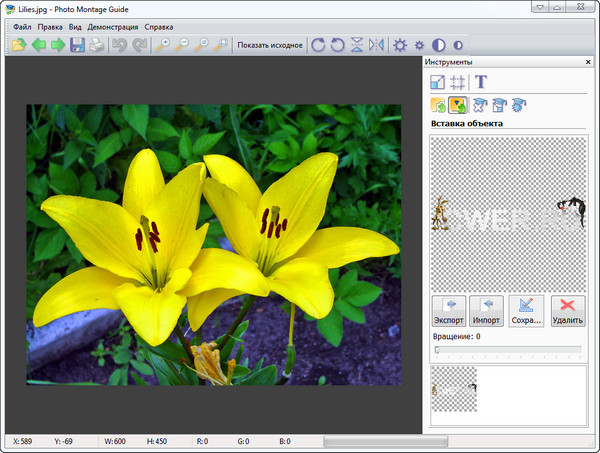The height and width of the screenshot is (453, 600).
Task: Click the green next arrow icon
Action: pyautogui.click(x=58, y=45)
